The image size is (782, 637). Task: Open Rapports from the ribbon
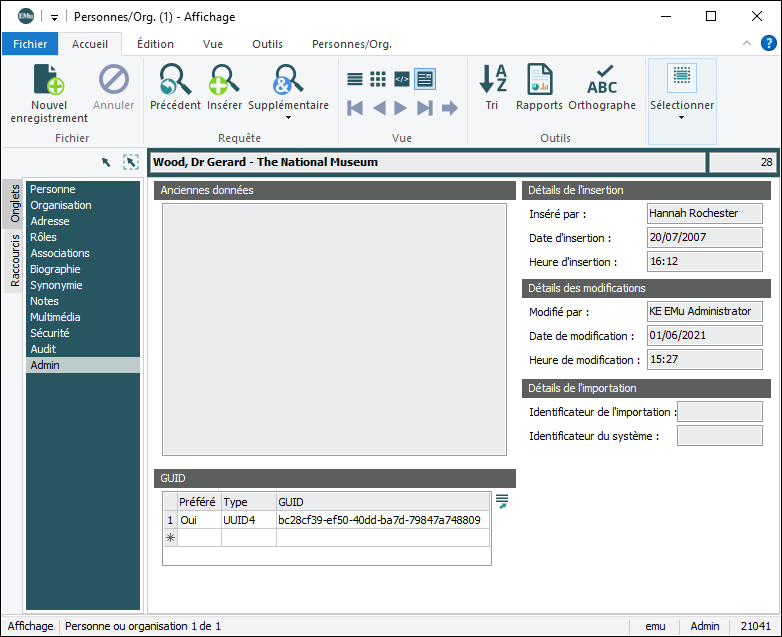click(539, 80)
